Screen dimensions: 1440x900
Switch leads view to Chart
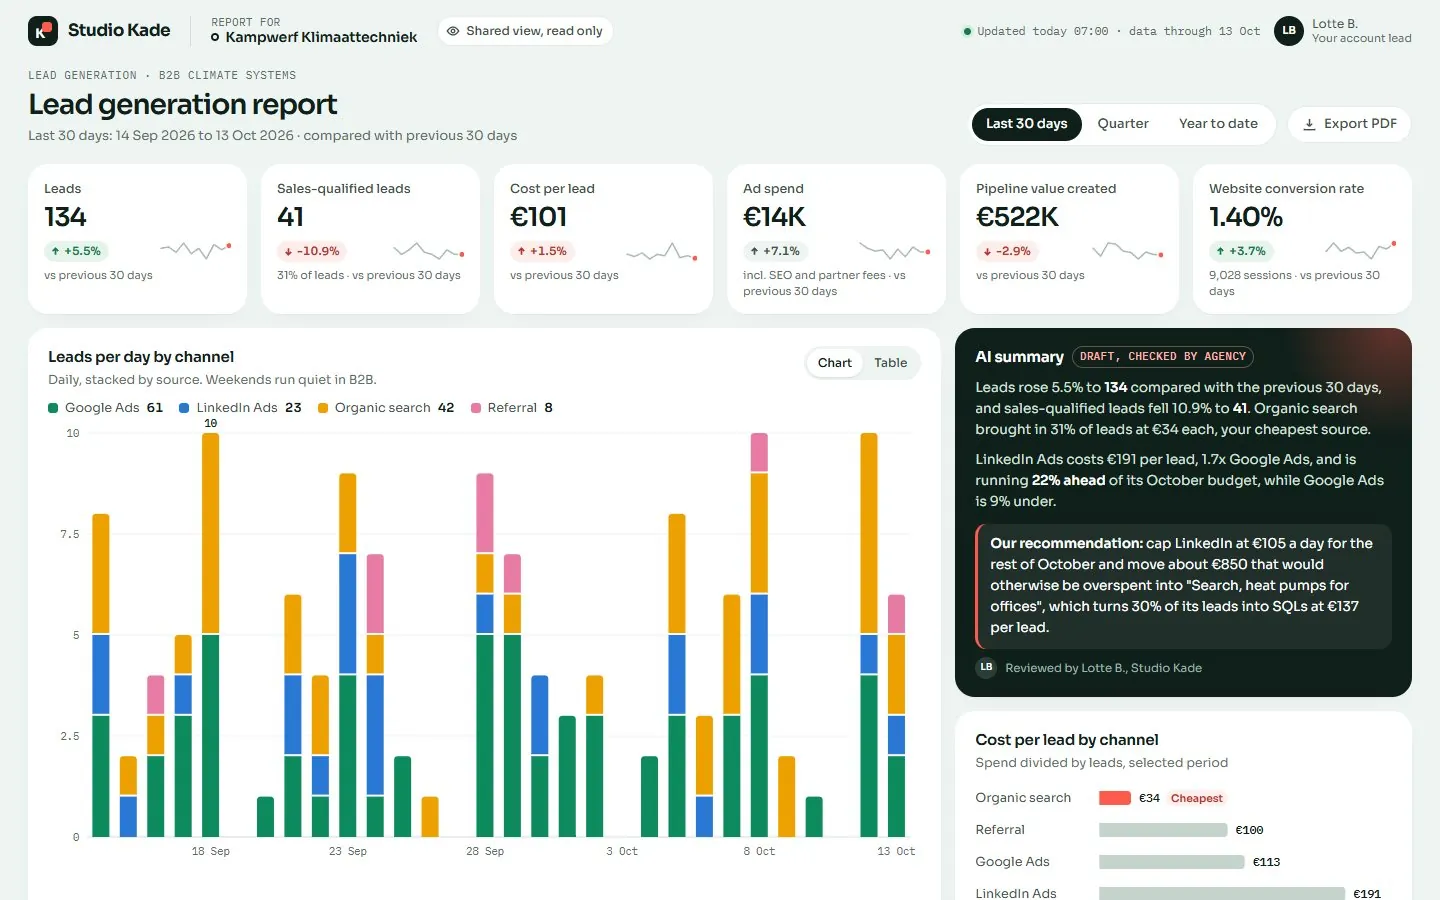click(835, 363)
